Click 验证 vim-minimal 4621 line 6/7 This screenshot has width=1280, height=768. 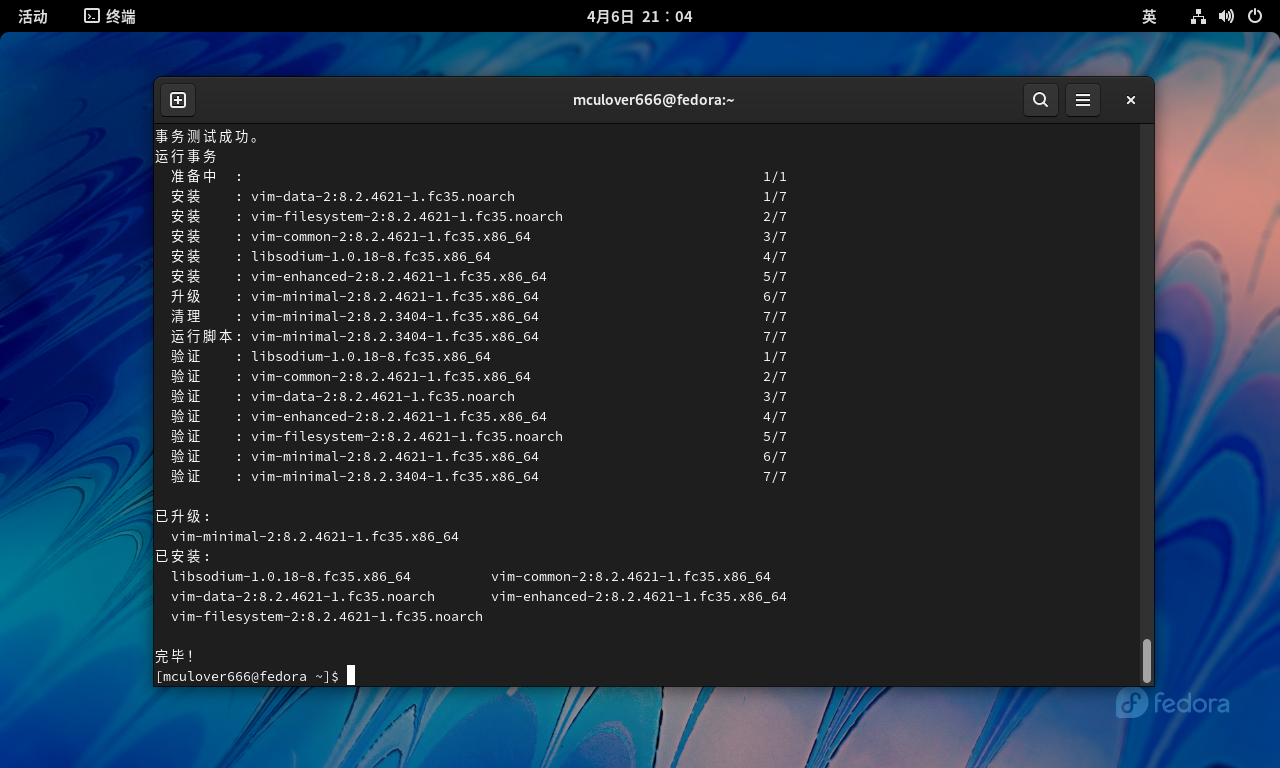[x=479, y=456]
